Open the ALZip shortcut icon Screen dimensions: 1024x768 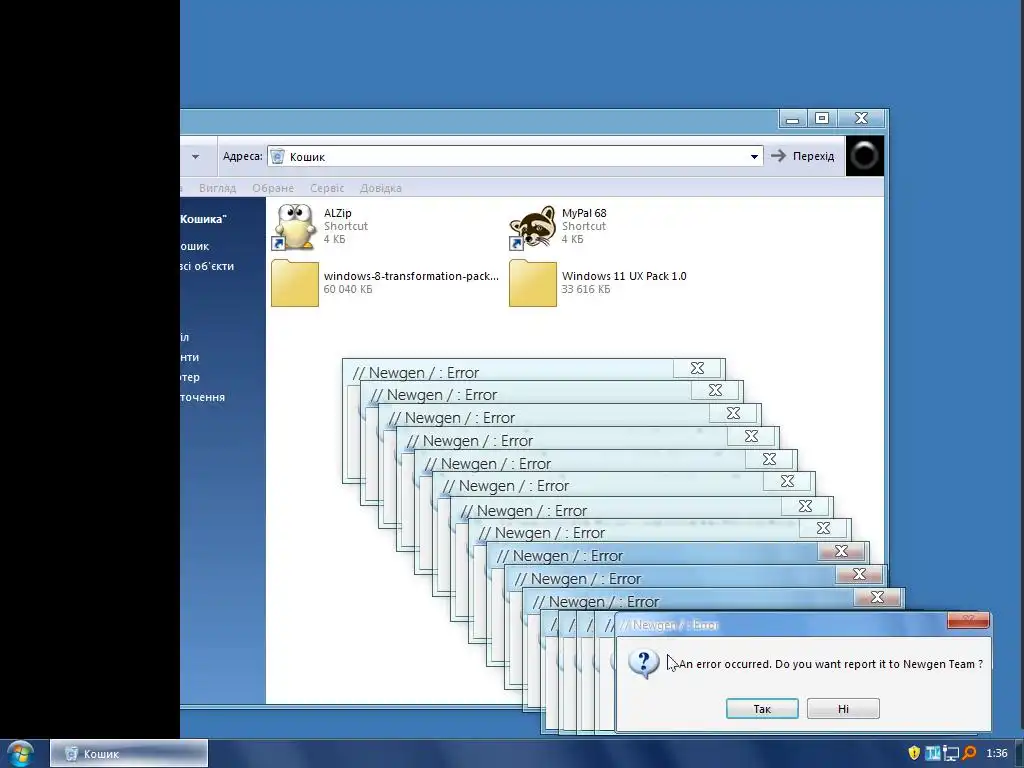pos(295,227)
